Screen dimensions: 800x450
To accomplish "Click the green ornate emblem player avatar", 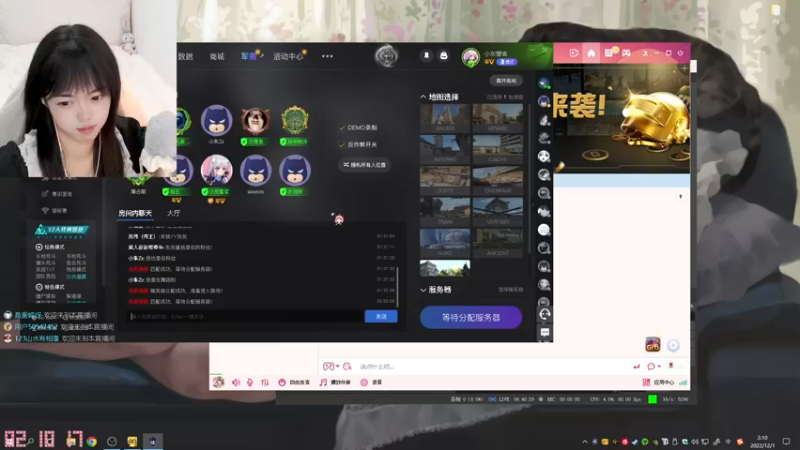I will 294,121.
